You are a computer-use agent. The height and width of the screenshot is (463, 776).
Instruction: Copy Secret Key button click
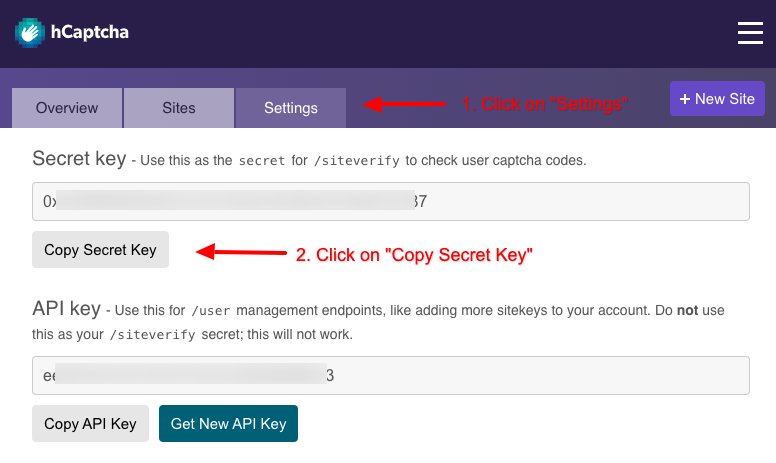[100, 249]
